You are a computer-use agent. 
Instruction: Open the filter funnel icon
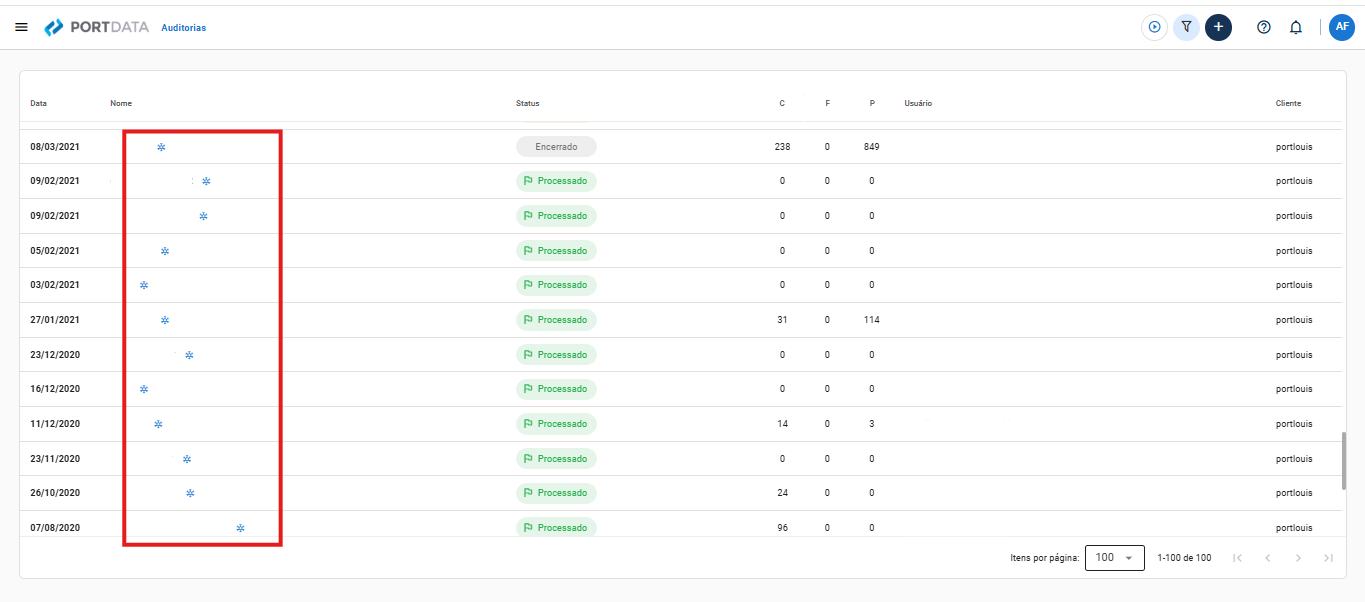click(x=1186, y=27)
